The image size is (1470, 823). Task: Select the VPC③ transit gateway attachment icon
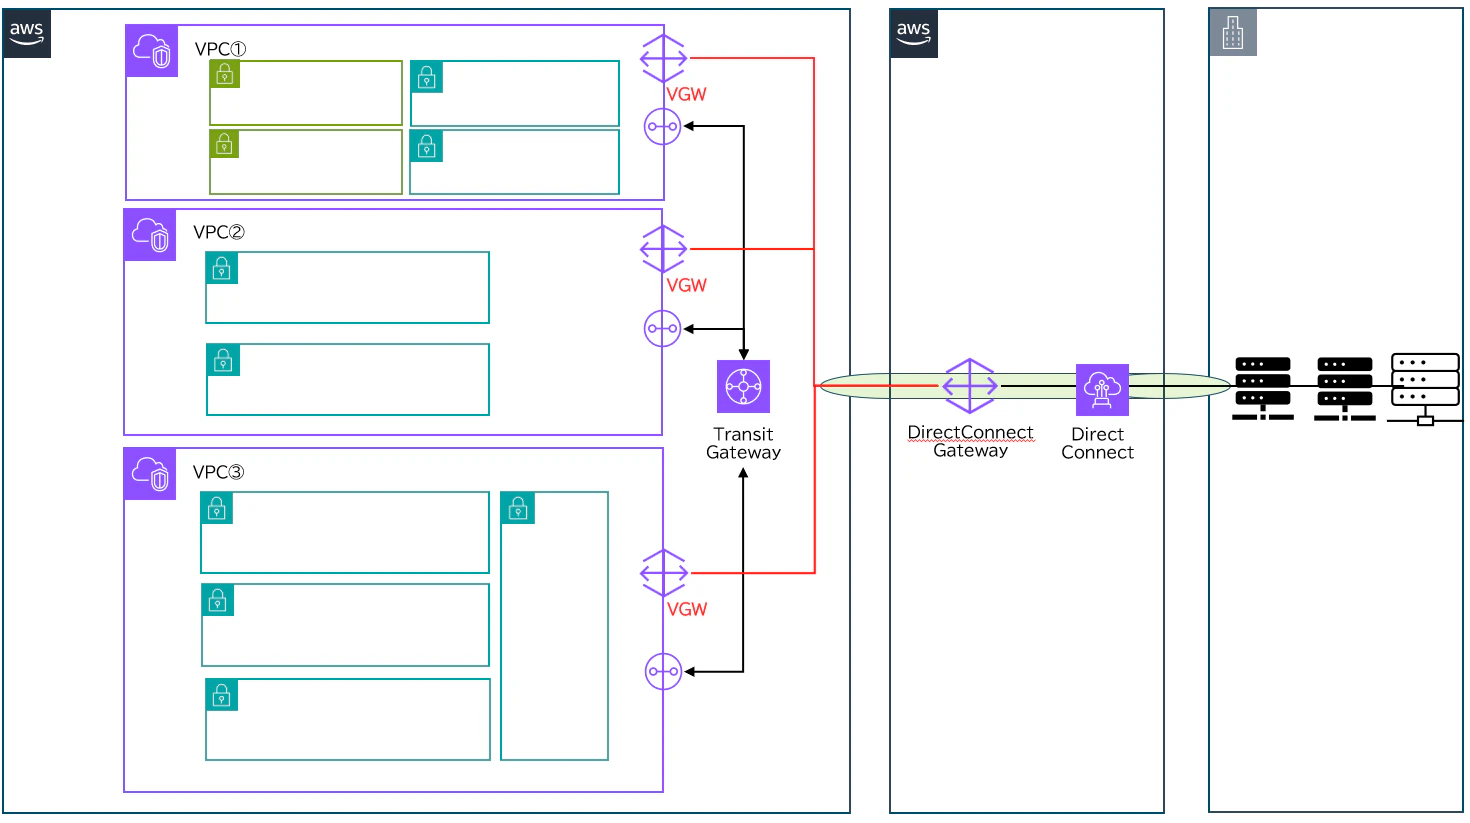click(663, 671)
